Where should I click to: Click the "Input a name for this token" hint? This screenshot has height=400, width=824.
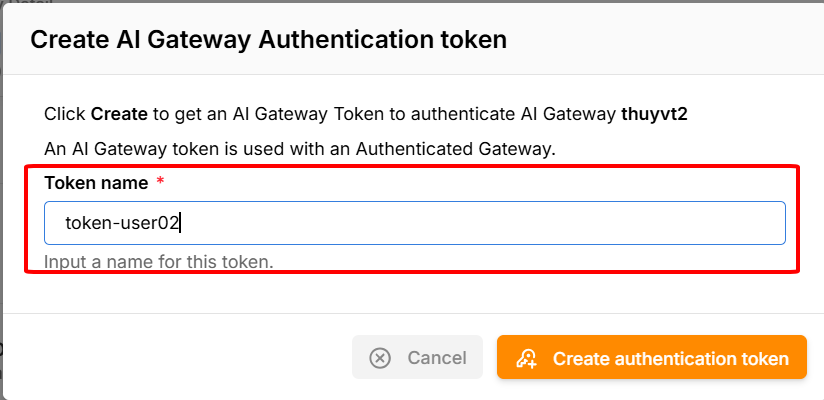(159, 262)
